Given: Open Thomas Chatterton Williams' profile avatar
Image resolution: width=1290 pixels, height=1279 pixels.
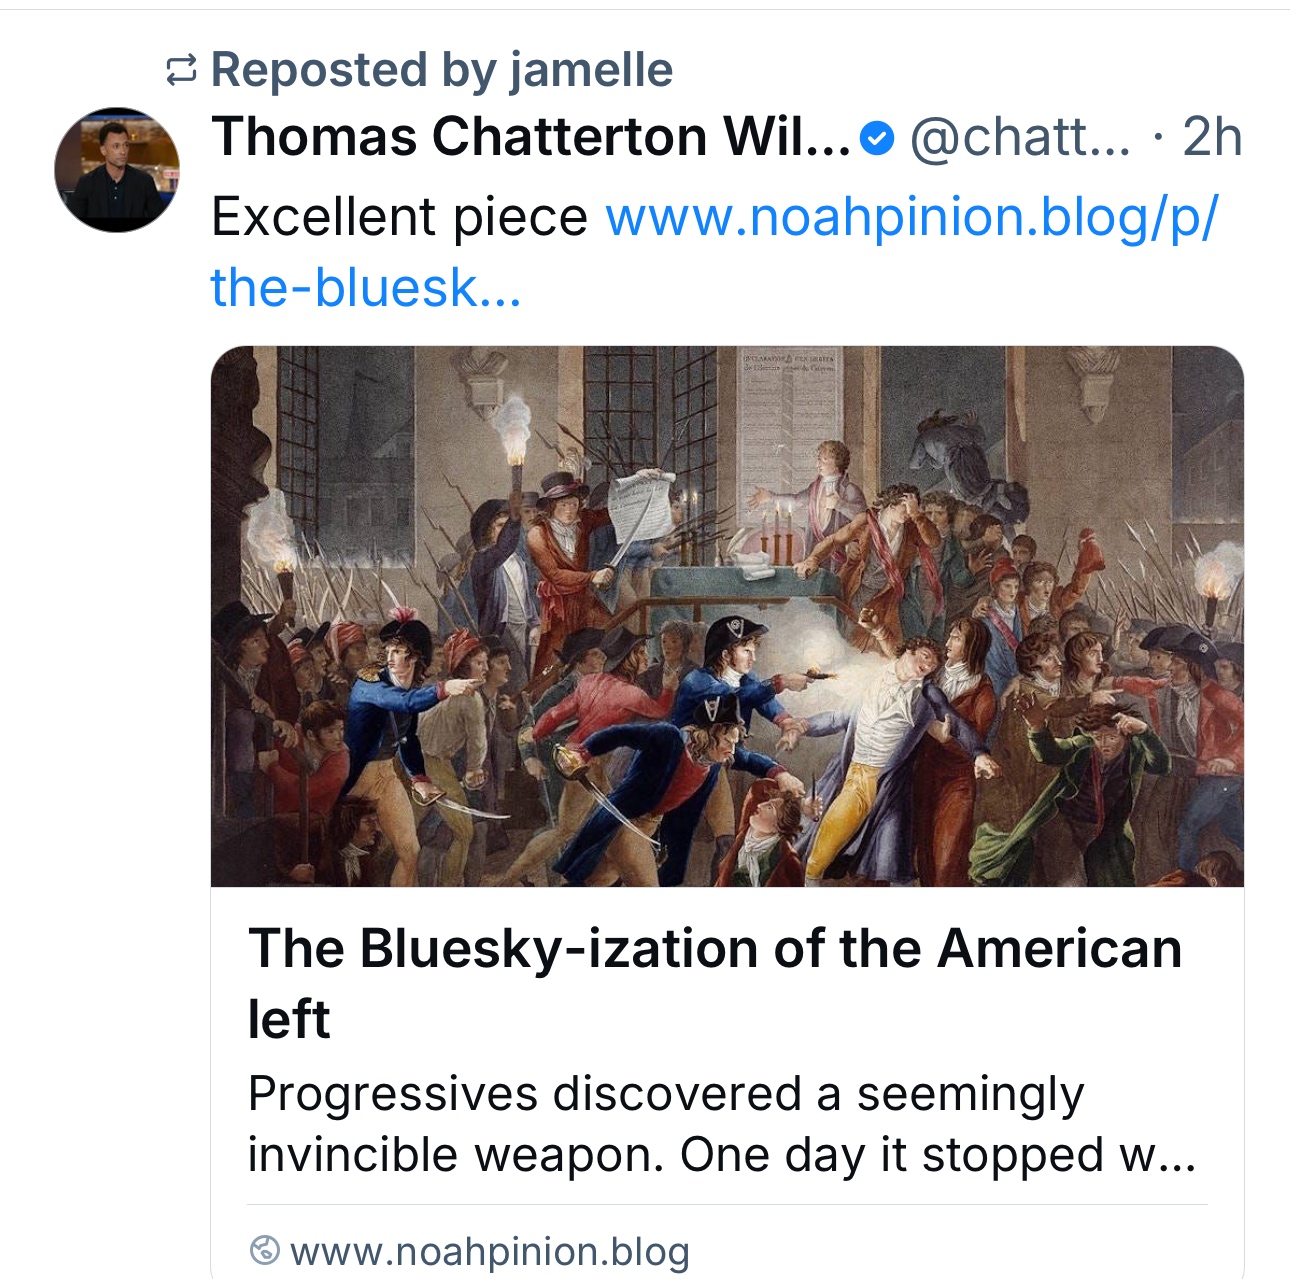Looking at the screenshot, I should 117,170.
